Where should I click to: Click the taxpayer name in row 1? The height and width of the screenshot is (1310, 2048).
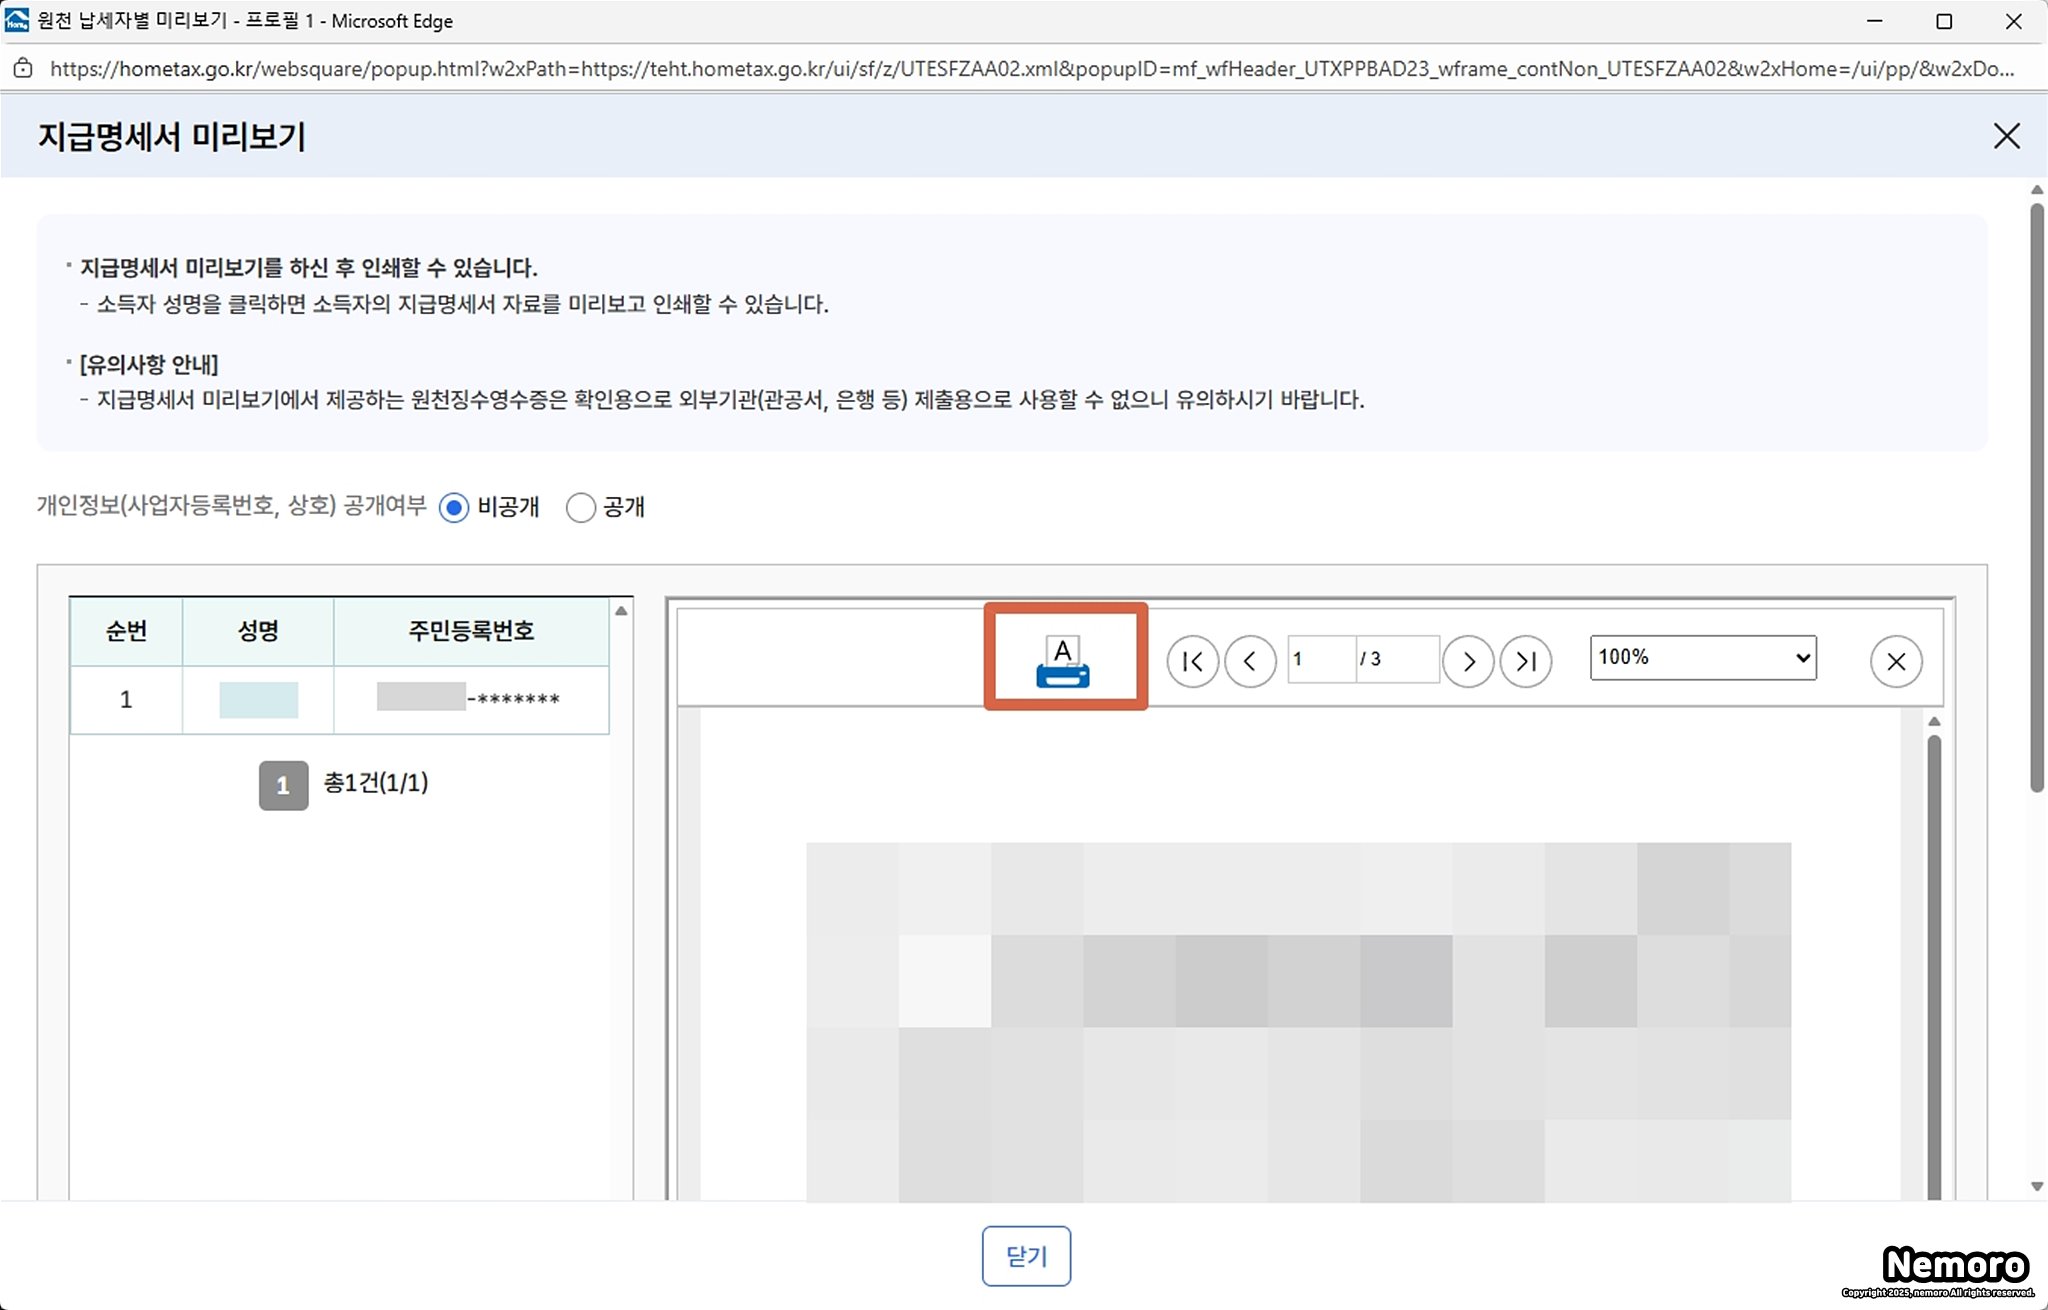tap(258, 700)
